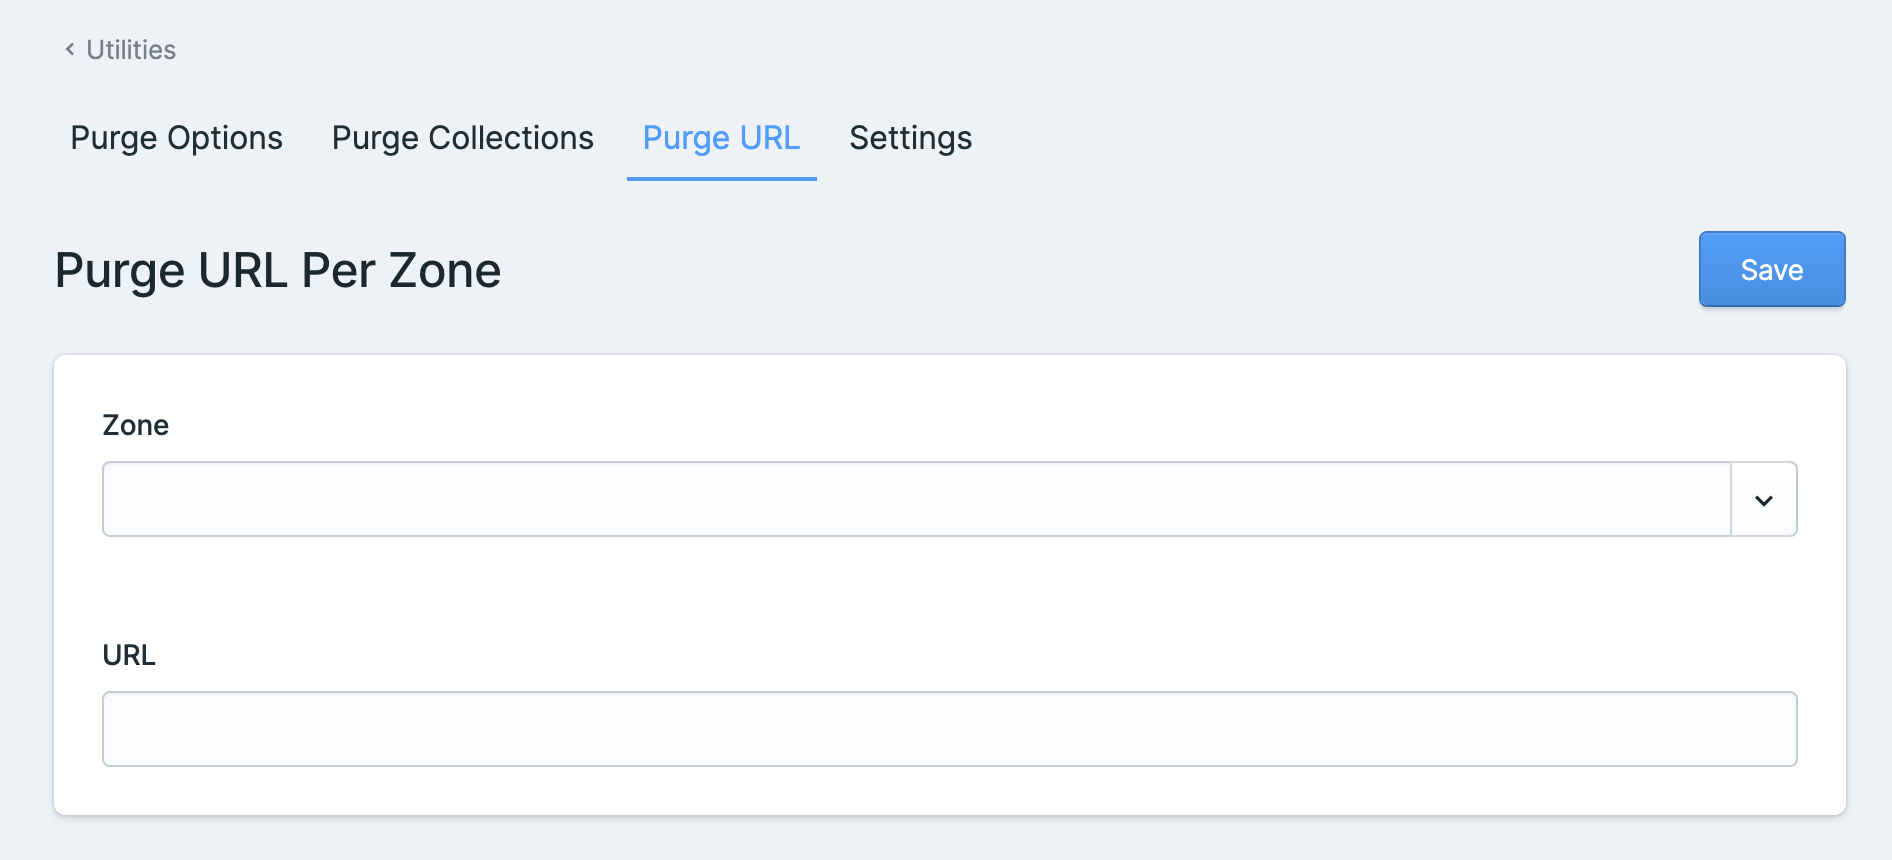Go back to the Utilities page

click(130, 50)
